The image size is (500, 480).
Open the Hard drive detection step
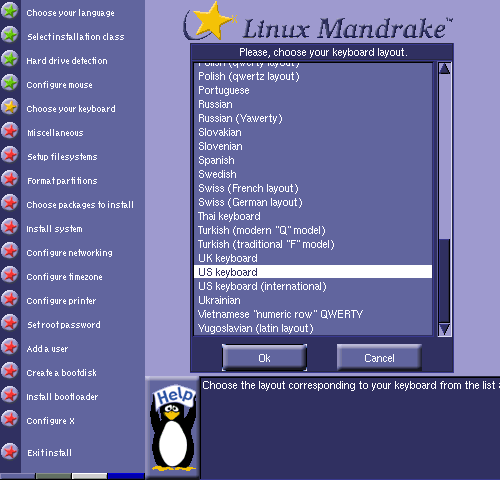[67, 61]
